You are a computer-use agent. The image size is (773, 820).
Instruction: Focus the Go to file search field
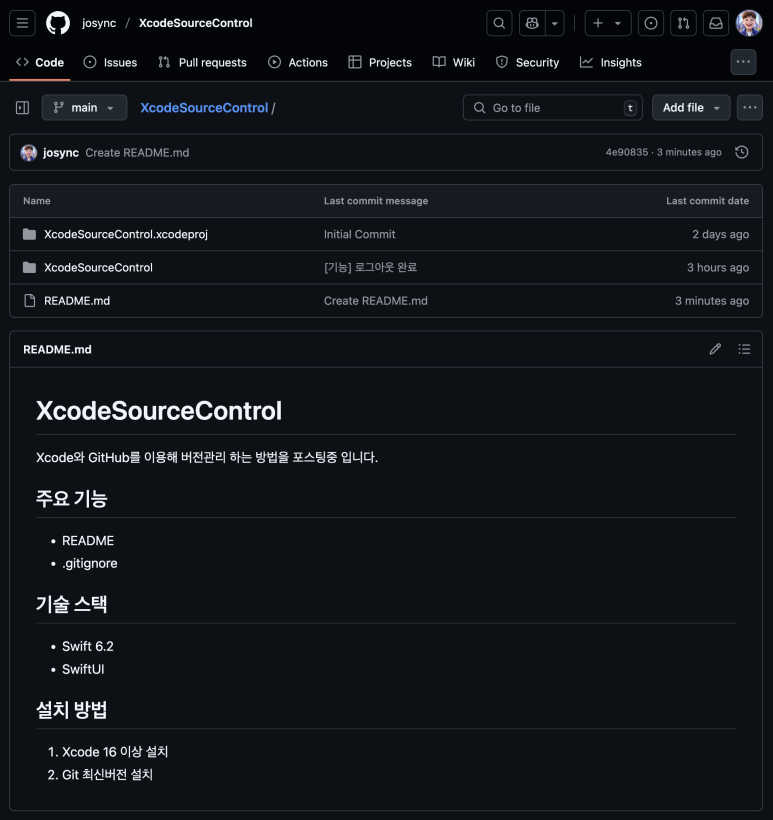(553, 108)
